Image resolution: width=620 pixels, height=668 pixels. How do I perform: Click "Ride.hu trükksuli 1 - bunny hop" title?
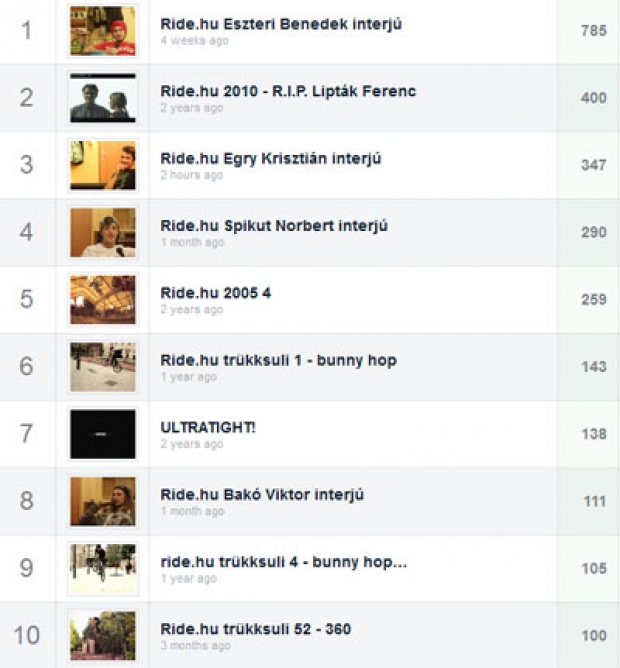[278, 360]
